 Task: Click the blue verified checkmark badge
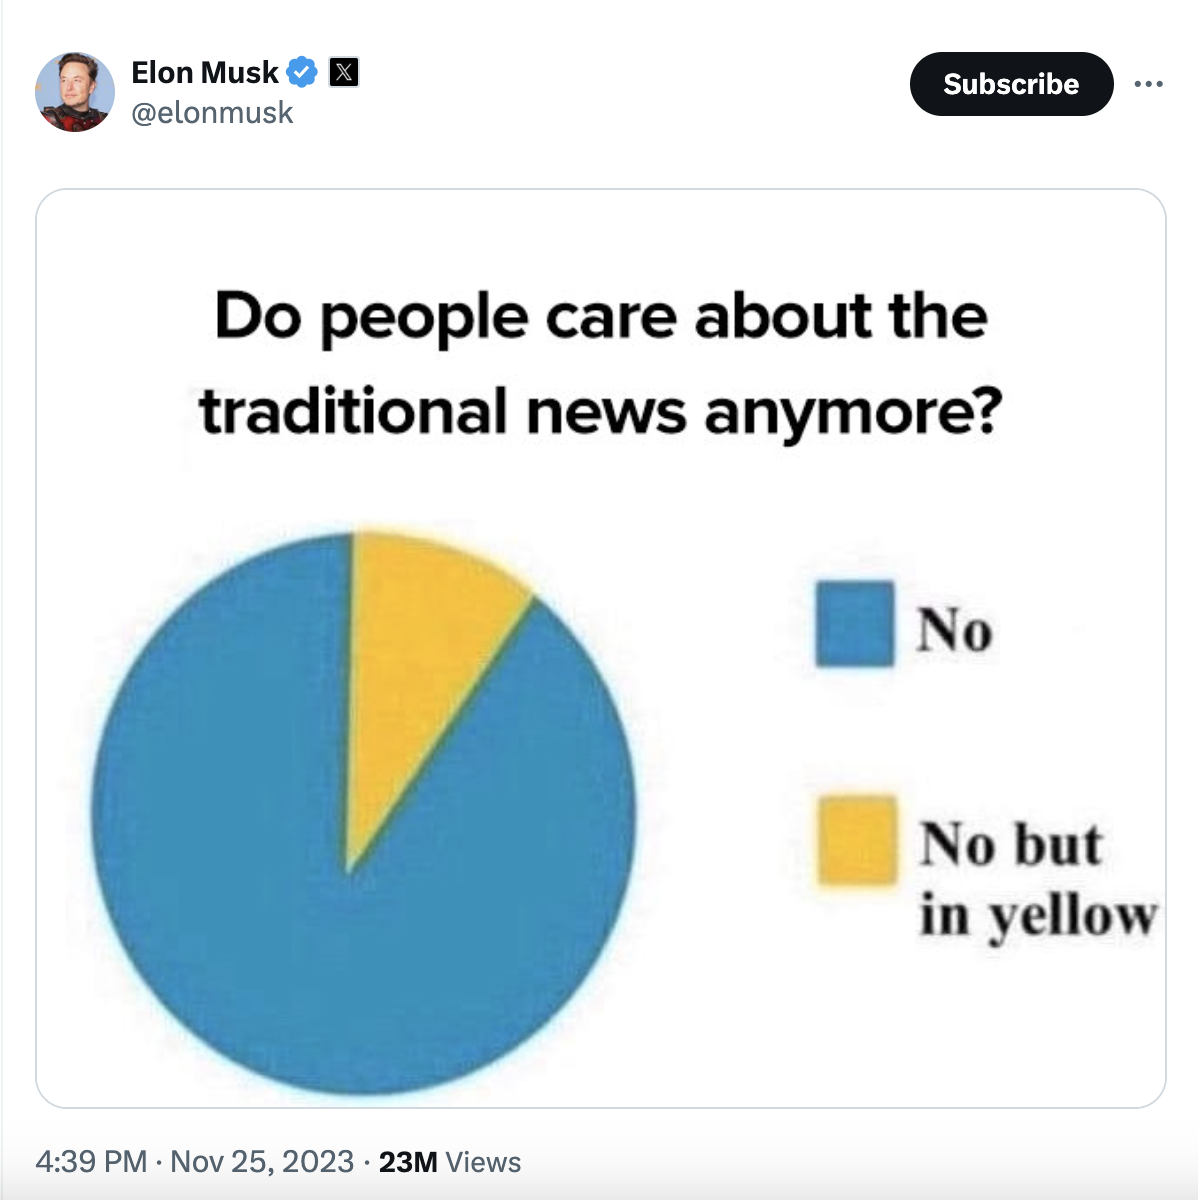pyautogui.click(x=302, y=72)
